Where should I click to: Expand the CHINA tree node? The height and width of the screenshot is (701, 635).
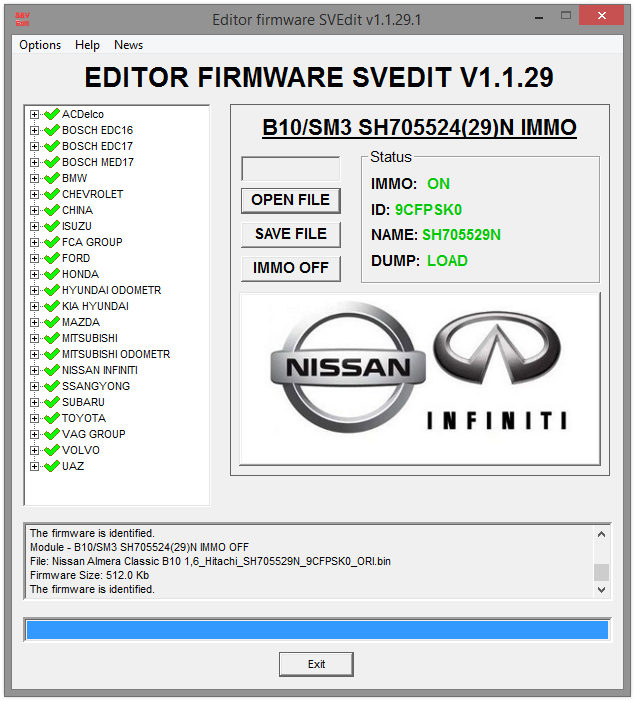click(34, 210)
